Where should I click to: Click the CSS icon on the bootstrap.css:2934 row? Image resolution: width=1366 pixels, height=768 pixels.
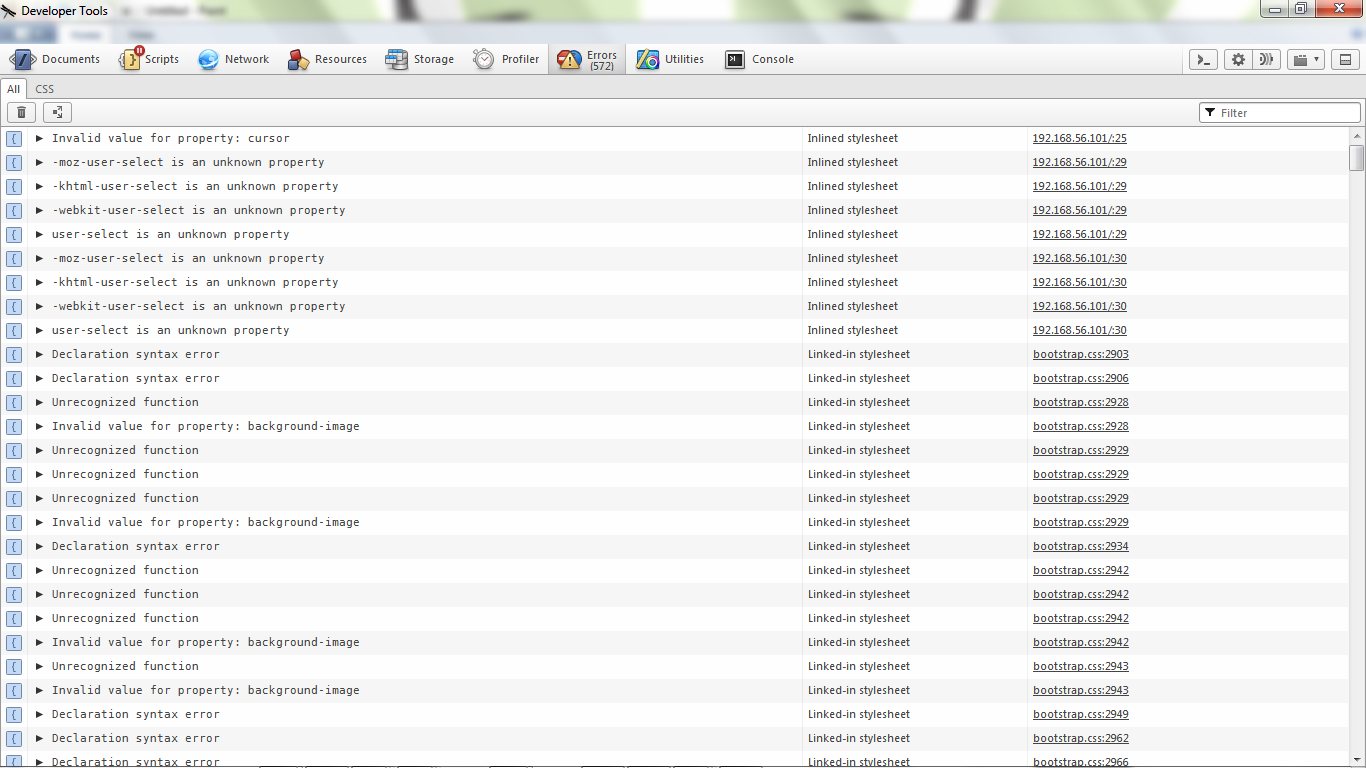[x=14, y=547]
